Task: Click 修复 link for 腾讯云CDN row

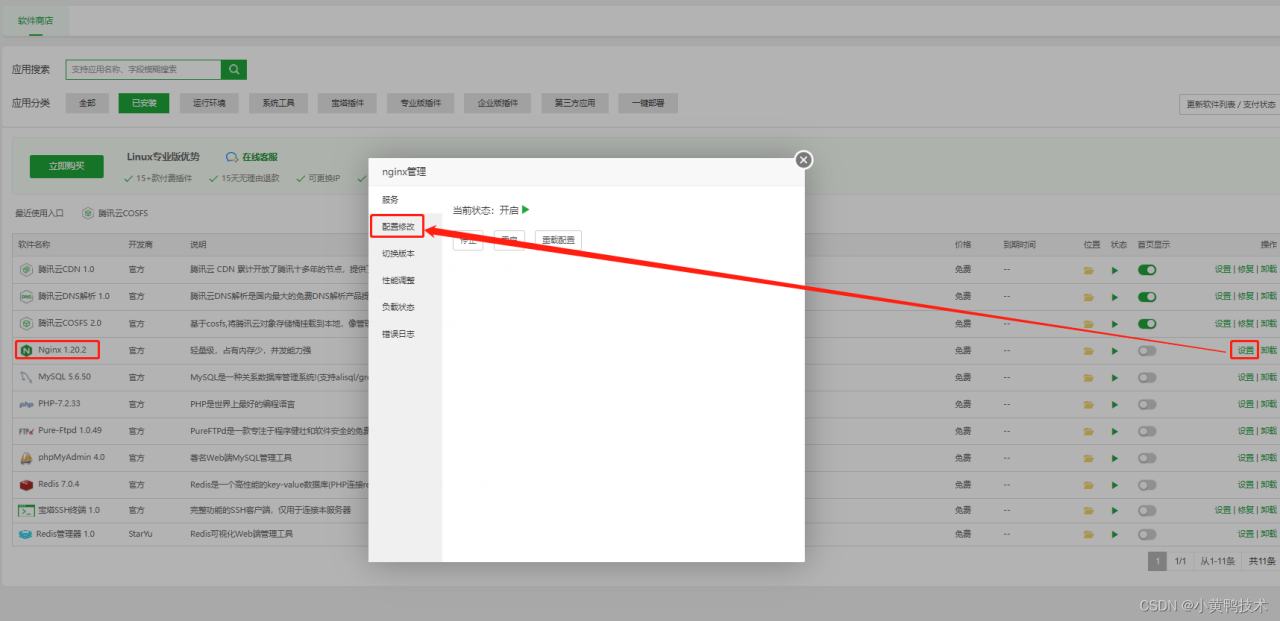Action: (1245, 270)
